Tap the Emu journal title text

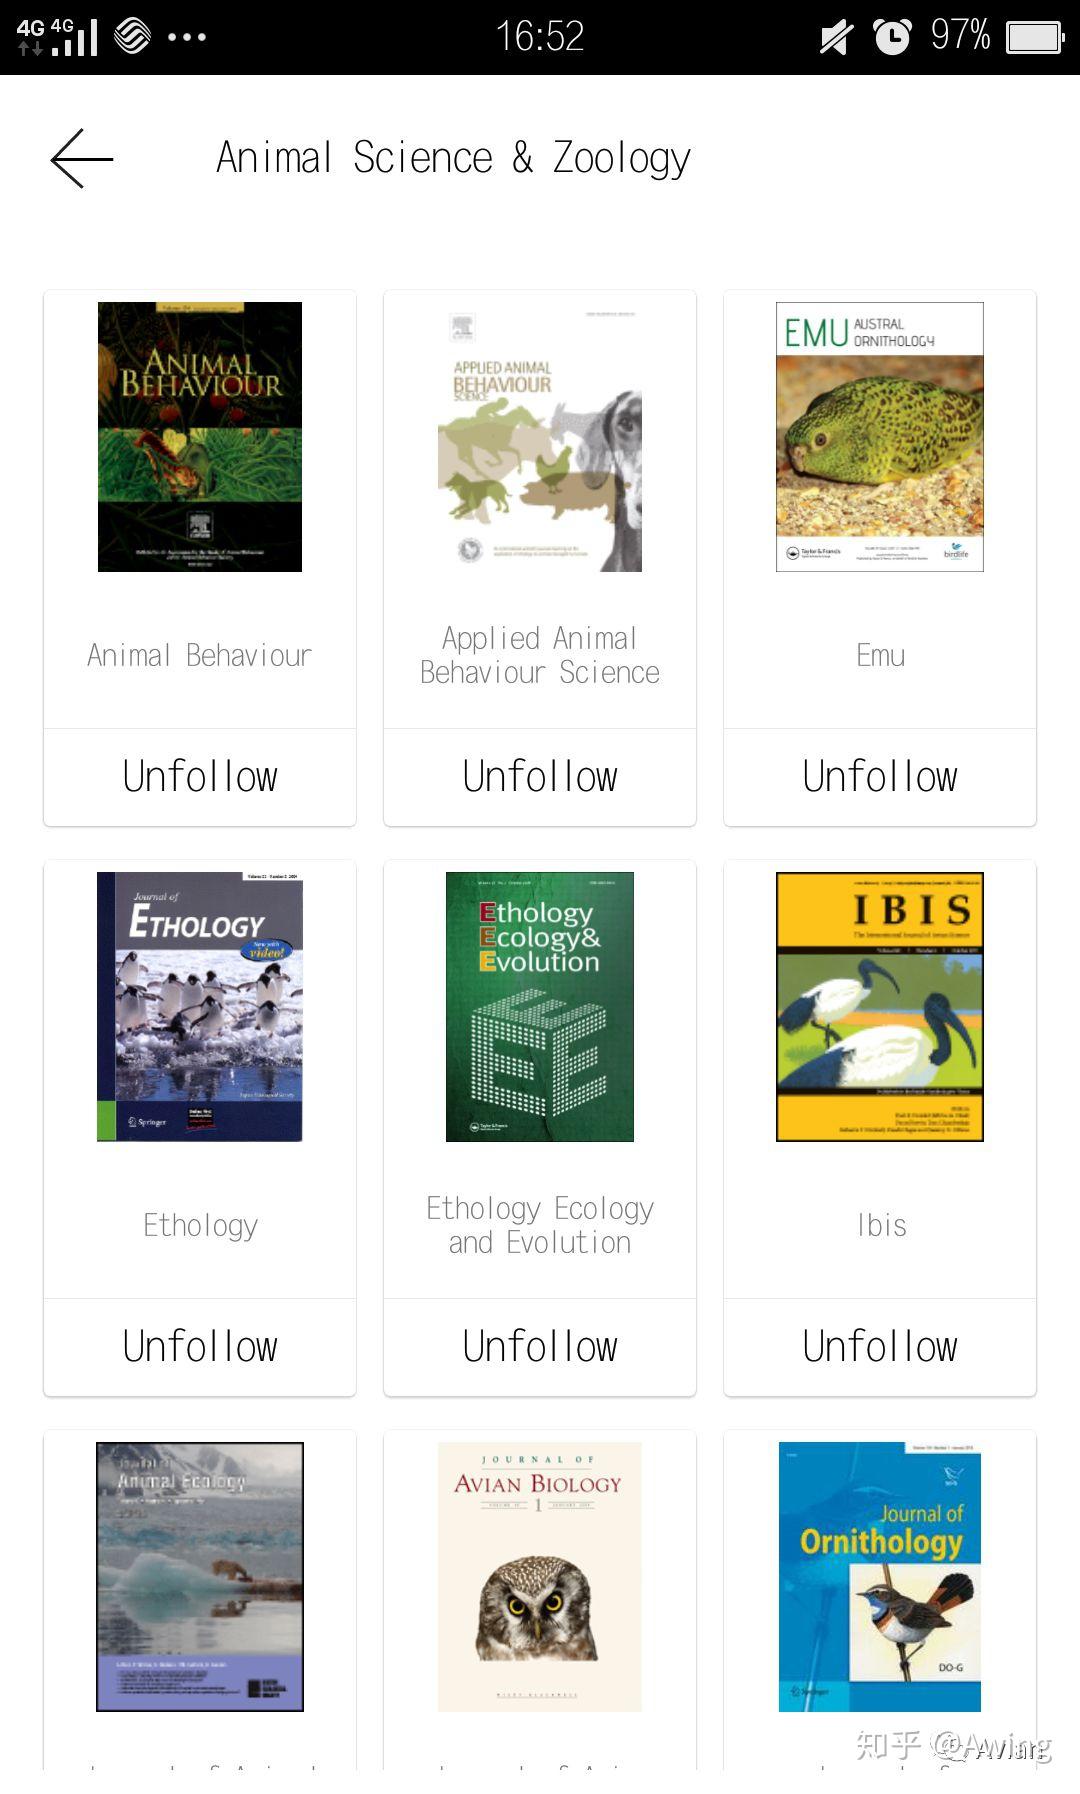(x=880, y=655)
